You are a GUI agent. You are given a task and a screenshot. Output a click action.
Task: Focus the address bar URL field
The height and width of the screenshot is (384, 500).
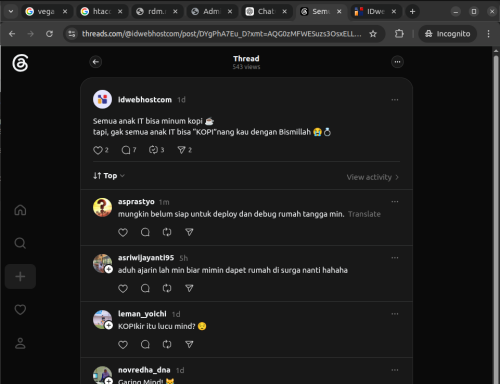(222, 34)
